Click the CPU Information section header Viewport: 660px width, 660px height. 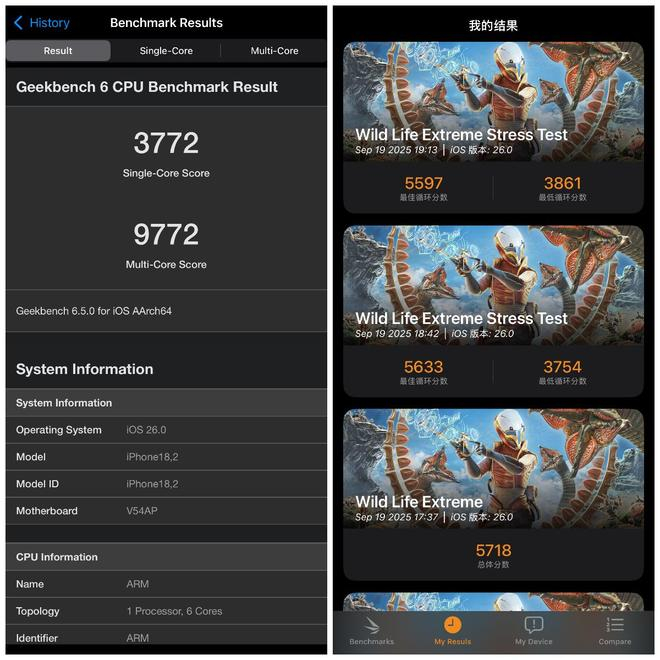click(x=166, y=557)
